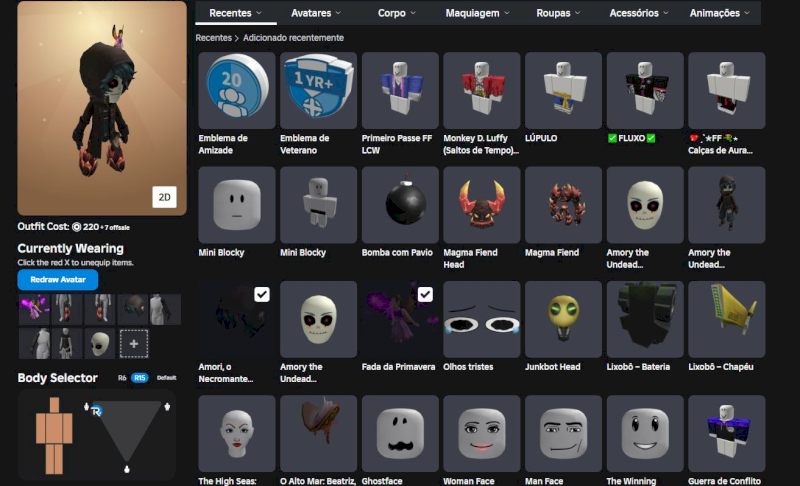This screenshot has height=486, width=800.
Task: Select the Guerra de Conflito shirt item
Action: [727, 433]
